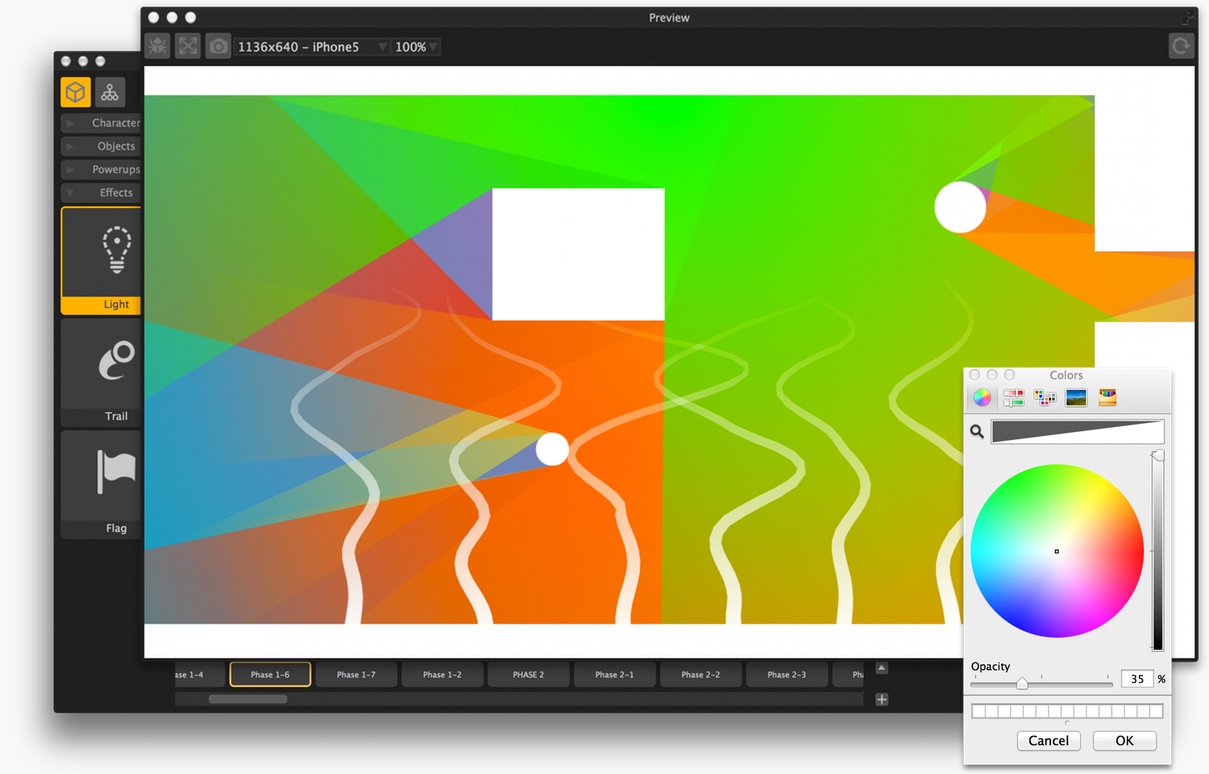Select the yellow cube assets icon
The width and height of the screenshot is (1209, 774).
75,92
